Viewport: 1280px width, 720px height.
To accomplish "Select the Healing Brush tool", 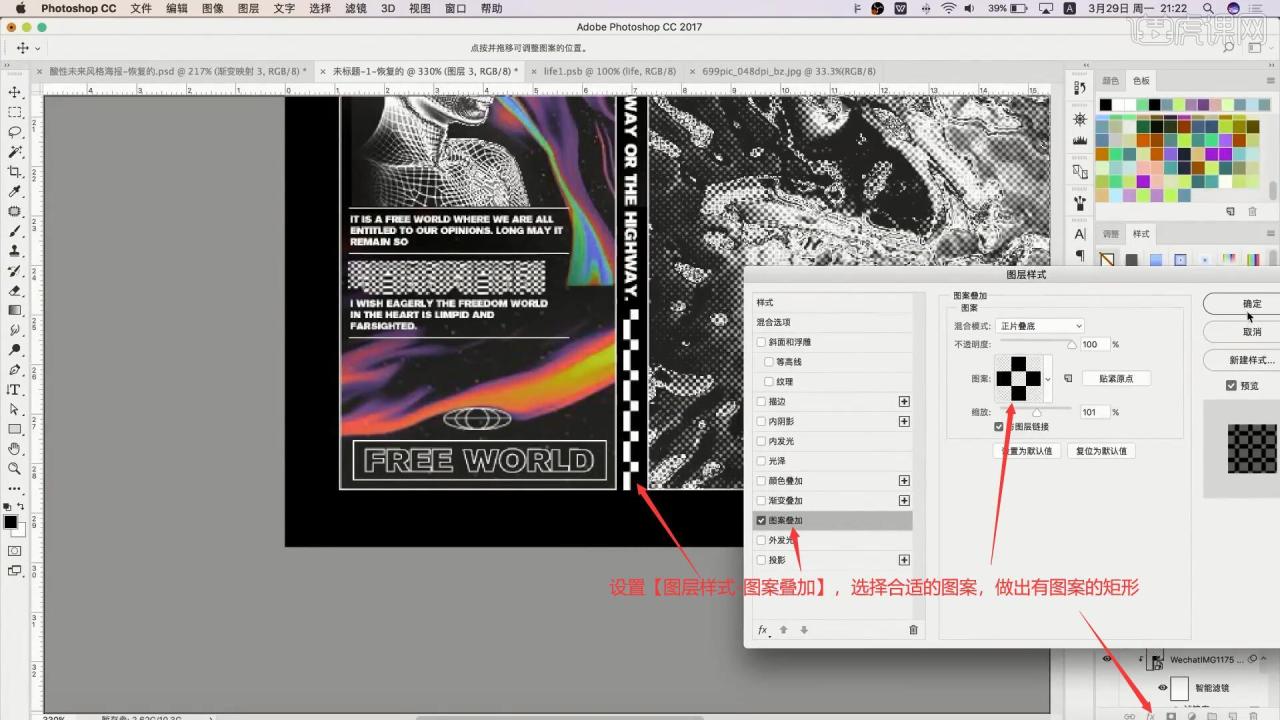I will point(15,211).
